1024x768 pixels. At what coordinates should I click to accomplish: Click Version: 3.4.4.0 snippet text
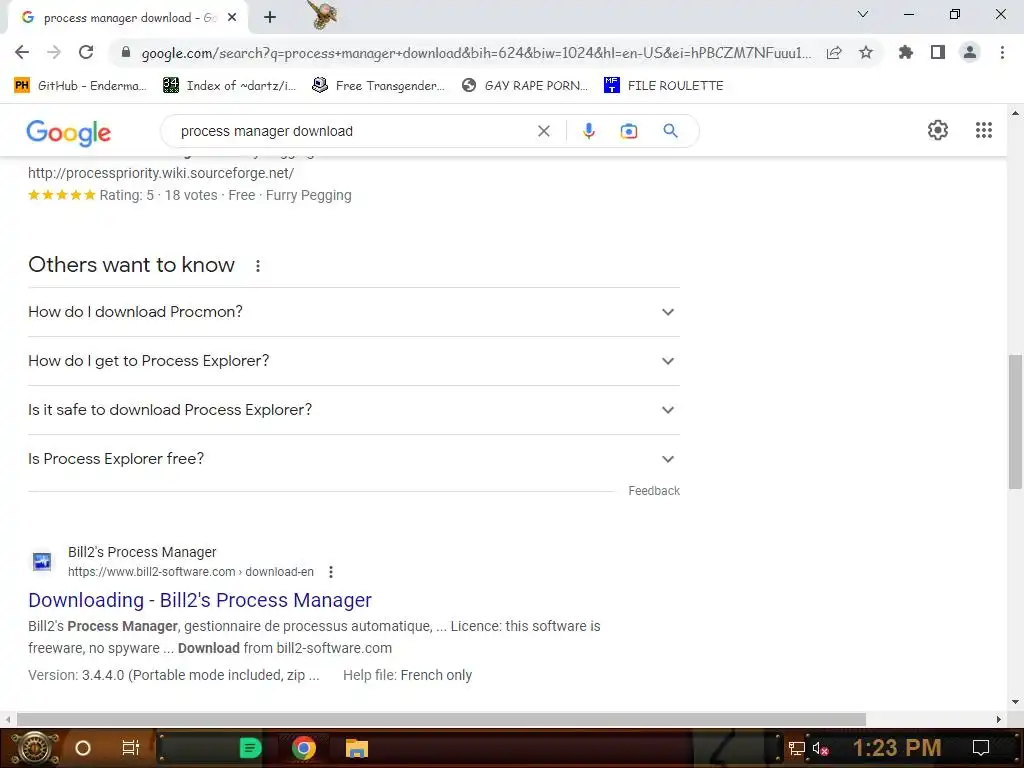[x=174, y=675]
